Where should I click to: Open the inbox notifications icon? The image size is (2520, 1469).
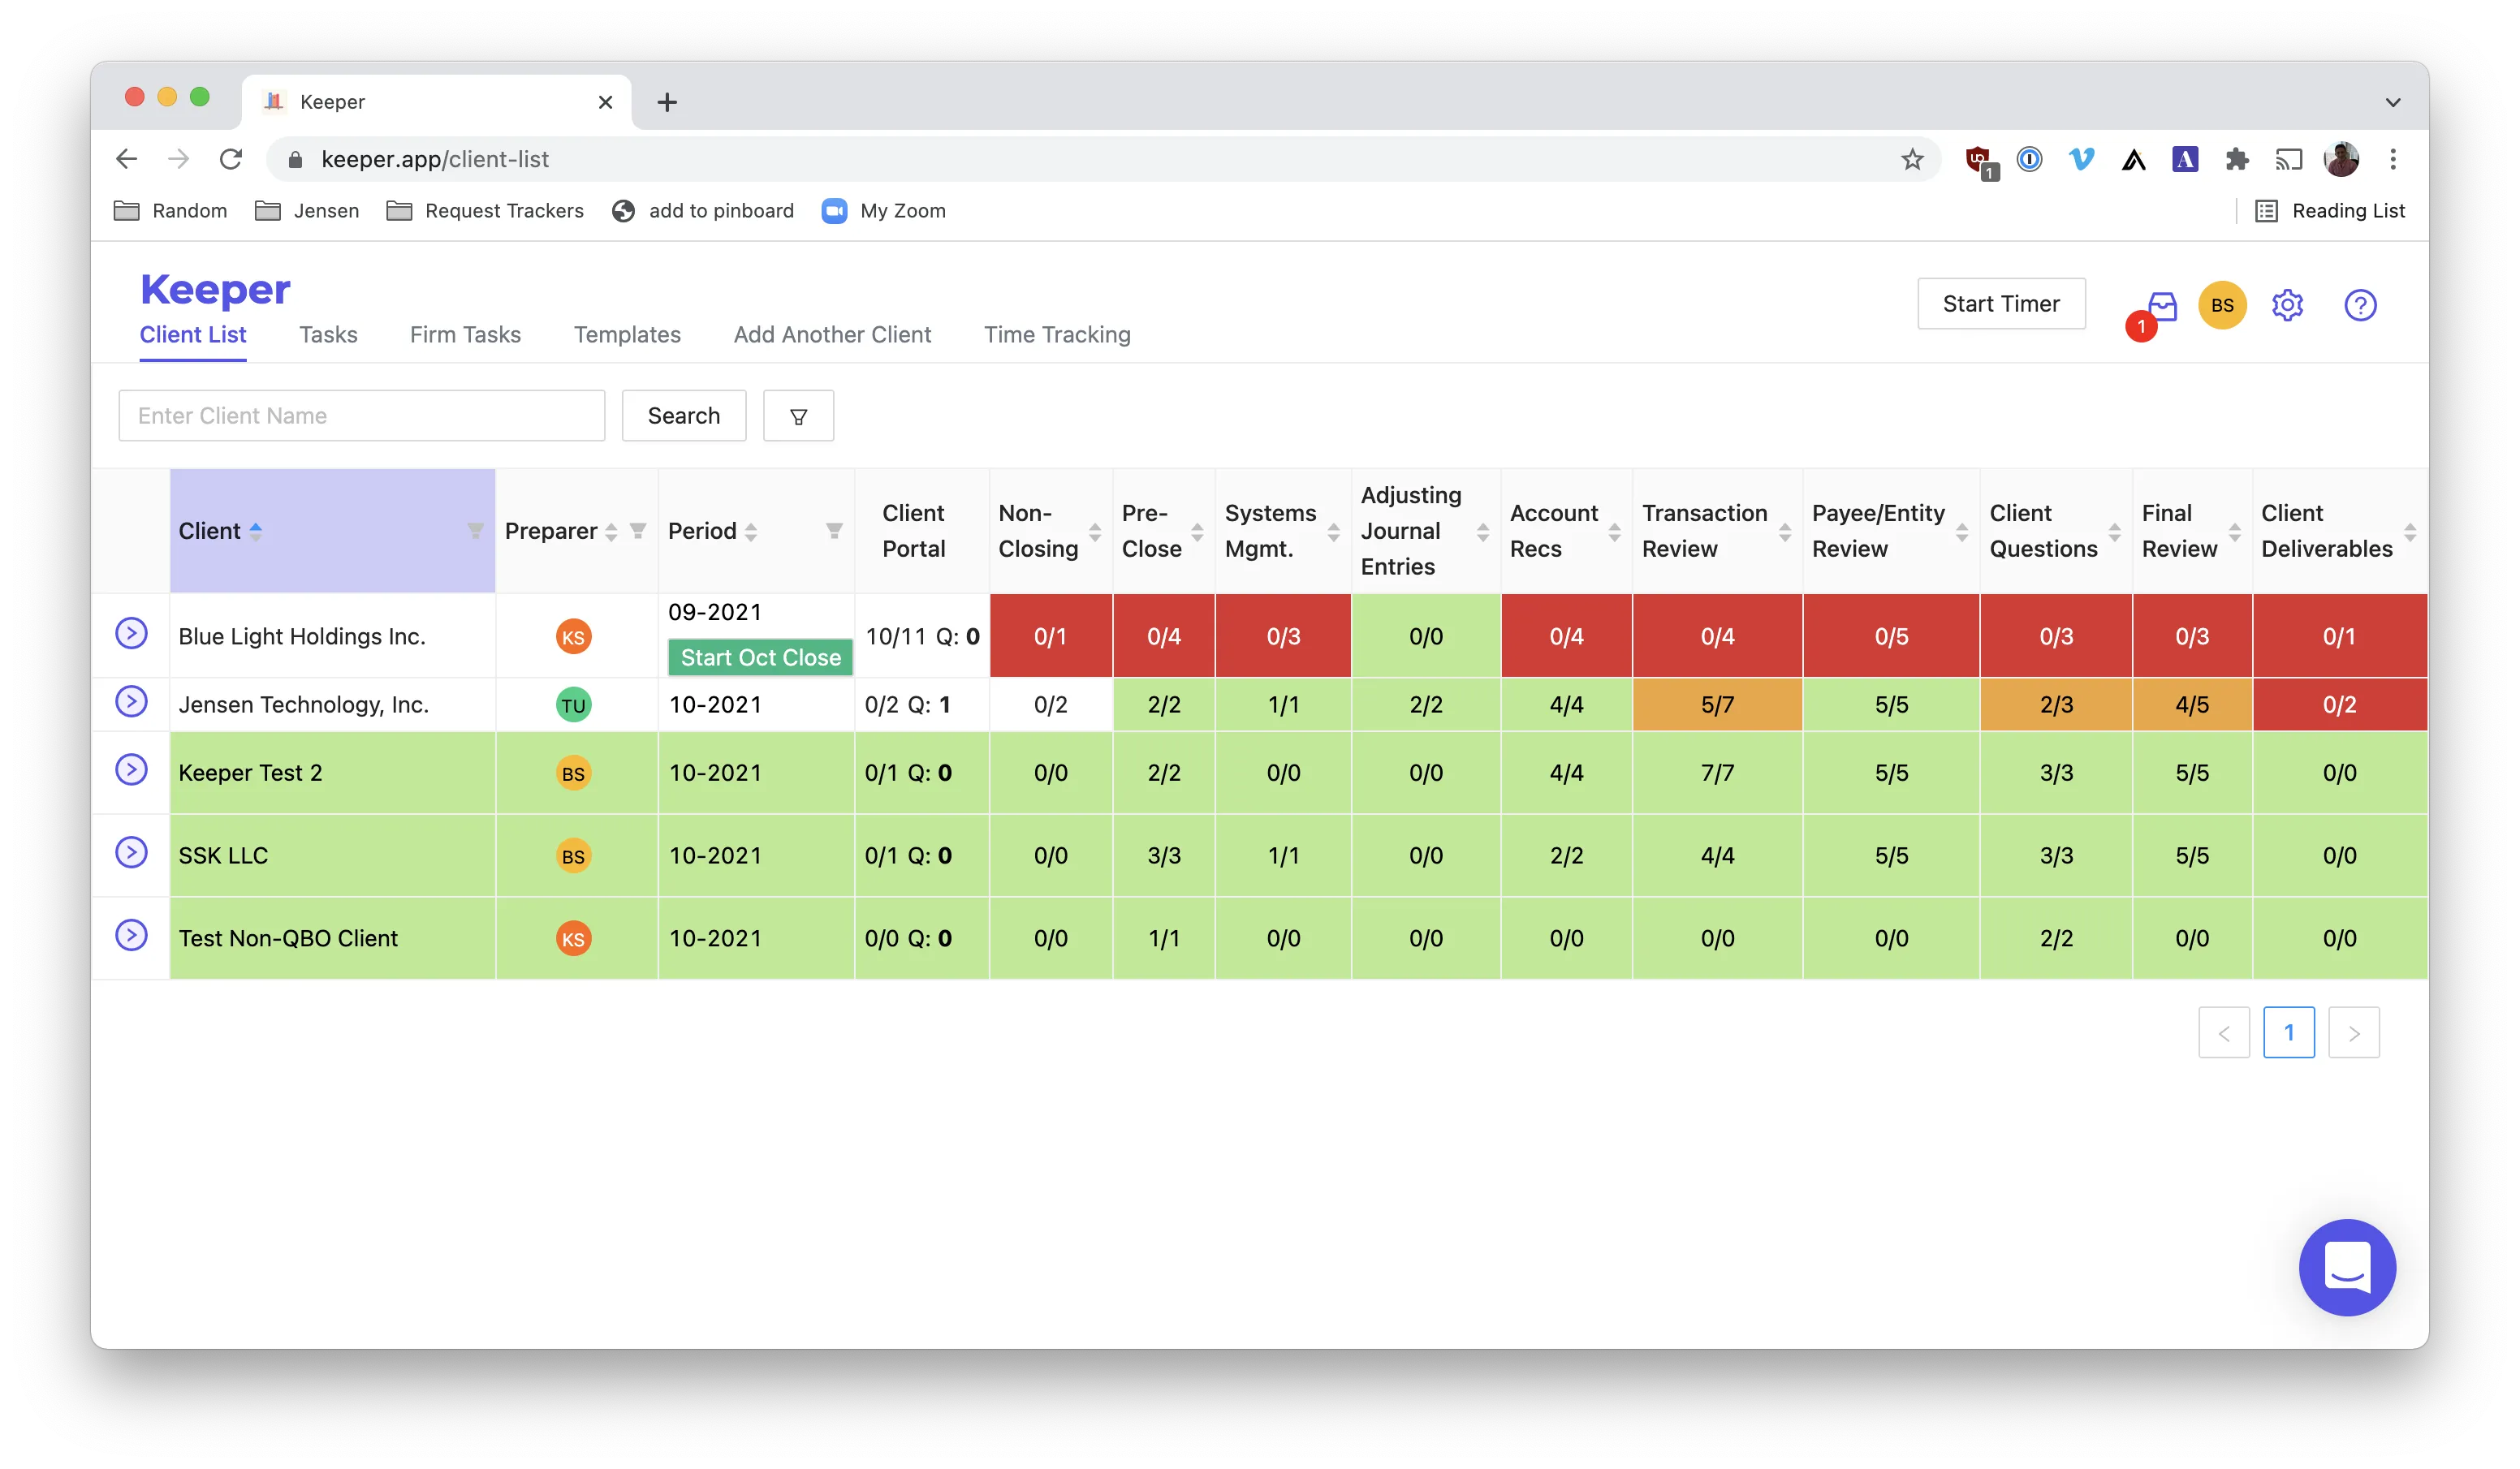tap(2161, 306)
